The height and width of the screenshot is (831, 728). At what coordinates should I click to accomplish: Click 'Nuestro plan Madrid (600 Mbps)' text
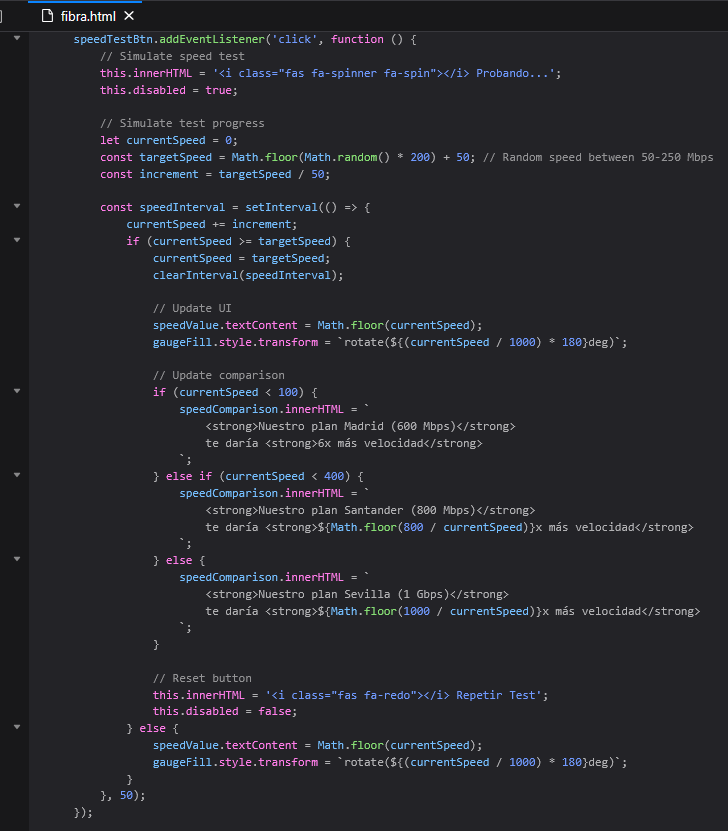(x=357, y=426)
